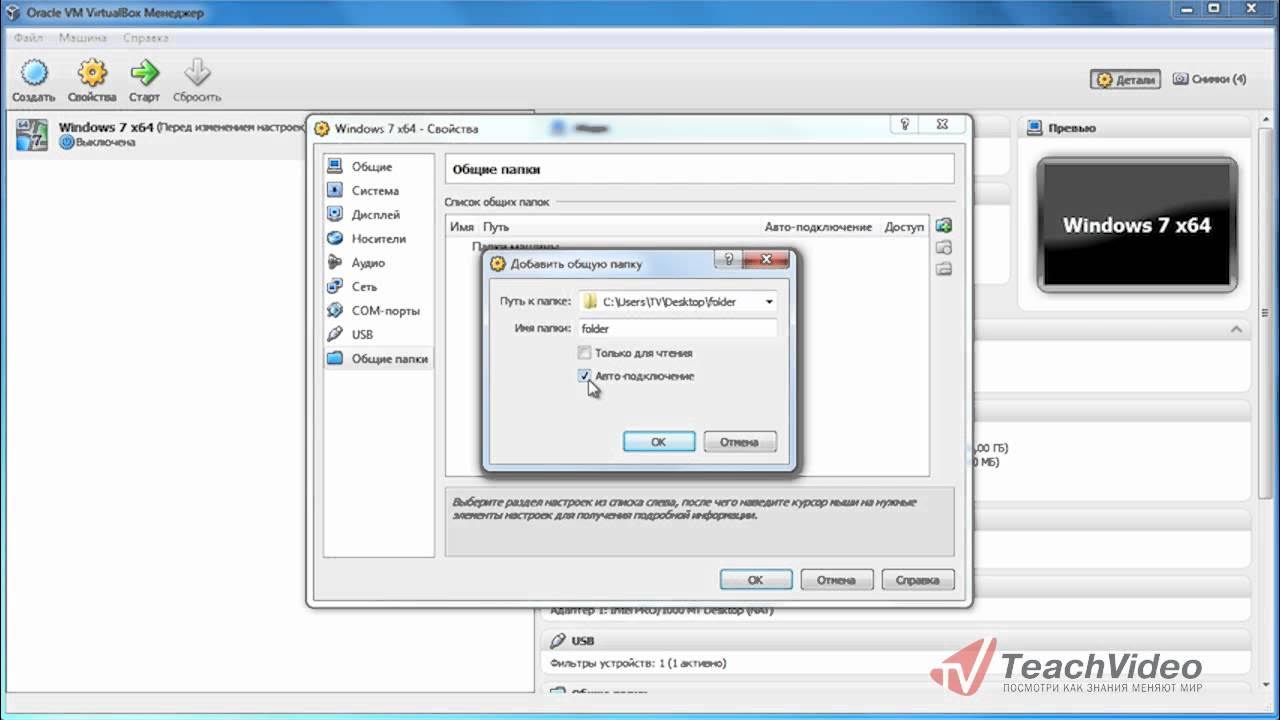The height and width of the screenshot is (720, 1280).
Task: Open Свойства gear toolbar icon
Action: pos(92,73)
